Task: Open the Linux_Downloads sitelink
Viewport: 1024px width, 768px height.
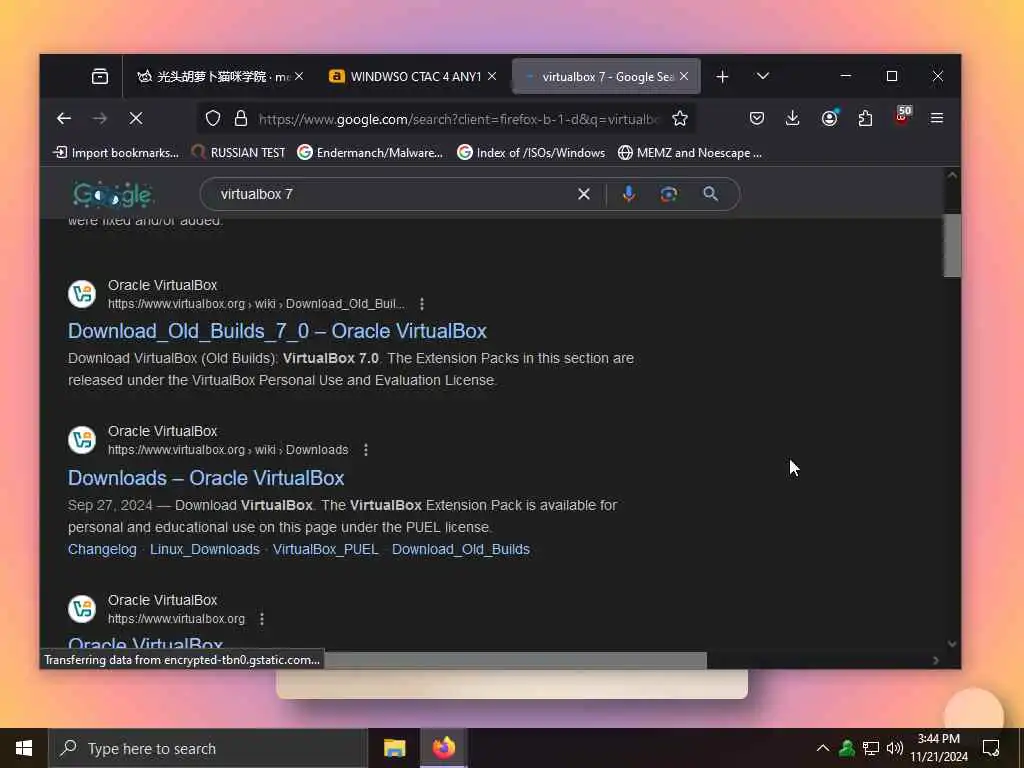Action: tap(204, 549)
